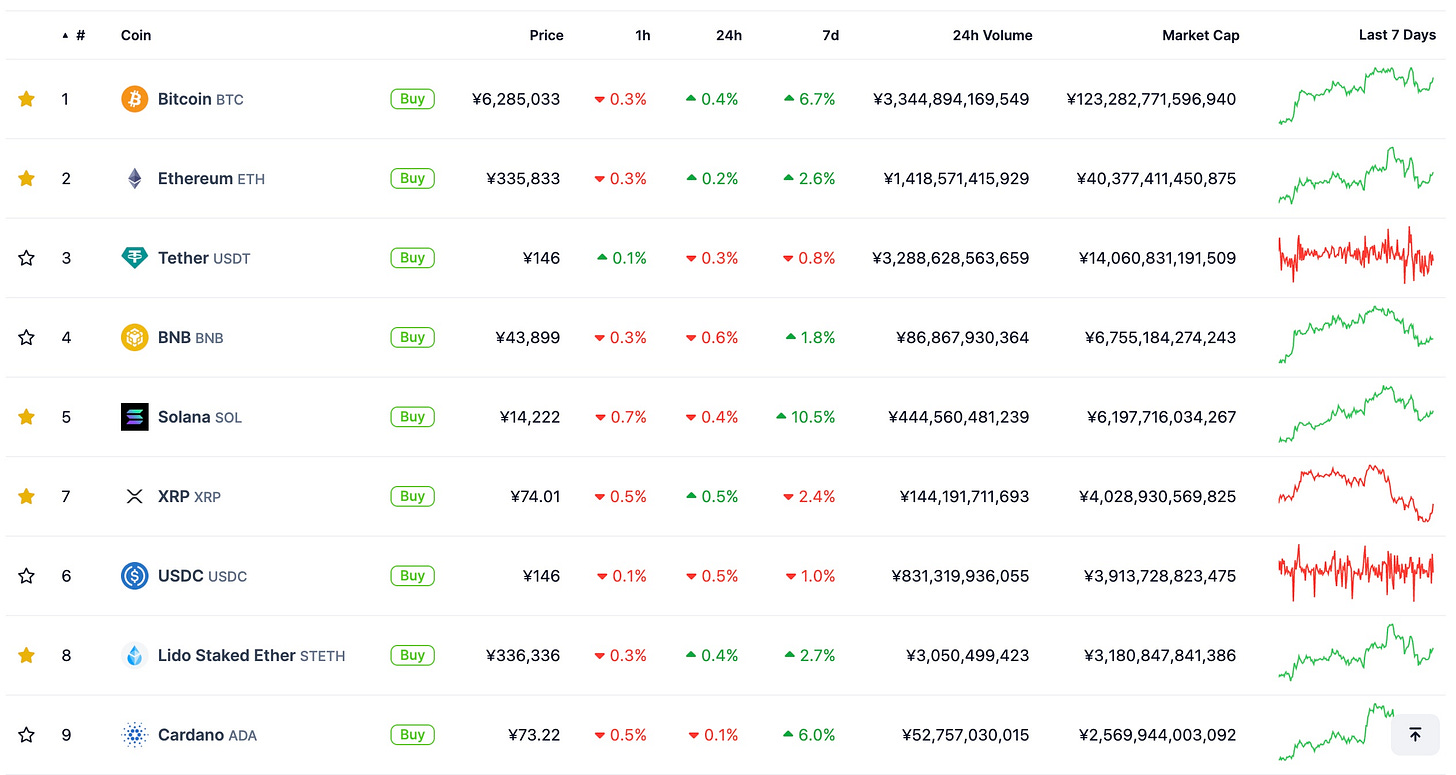Sort by the Coin column header
1456x775 pixels.
[136, 35]
